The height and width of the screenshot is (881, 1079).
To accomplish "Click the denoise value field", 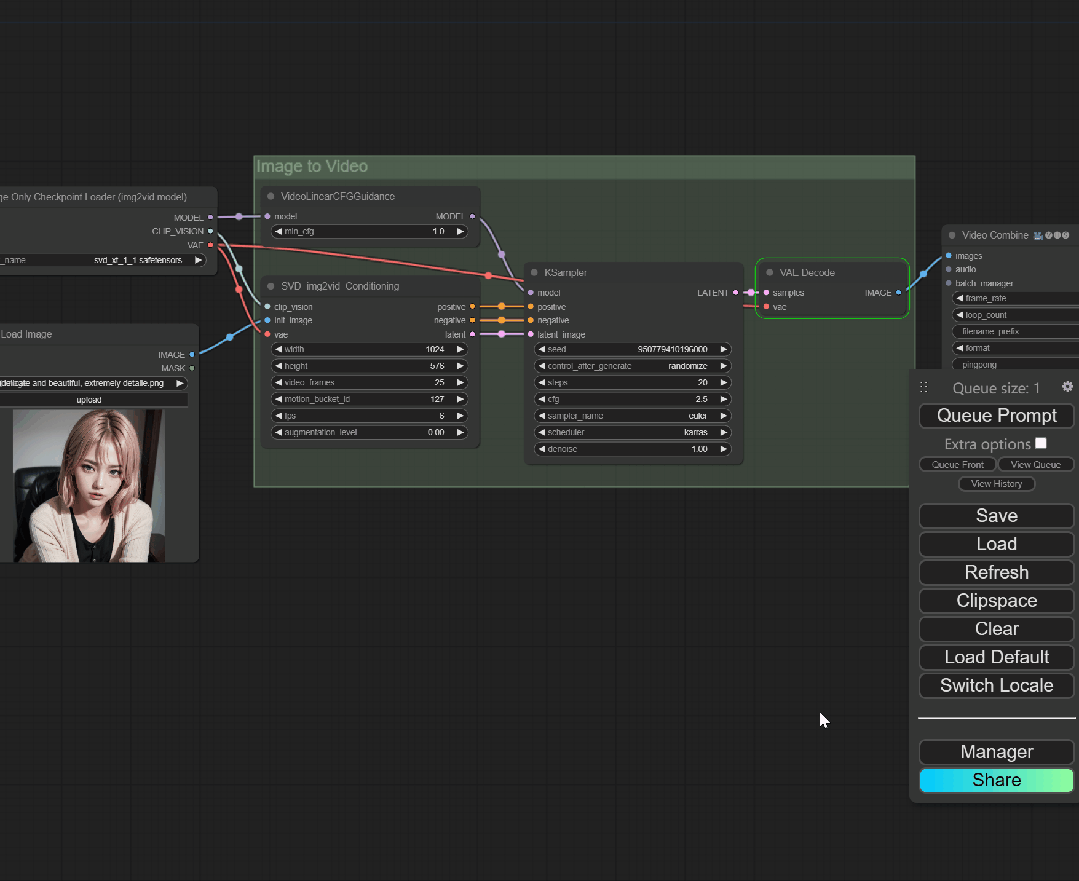I will (632, 449).
